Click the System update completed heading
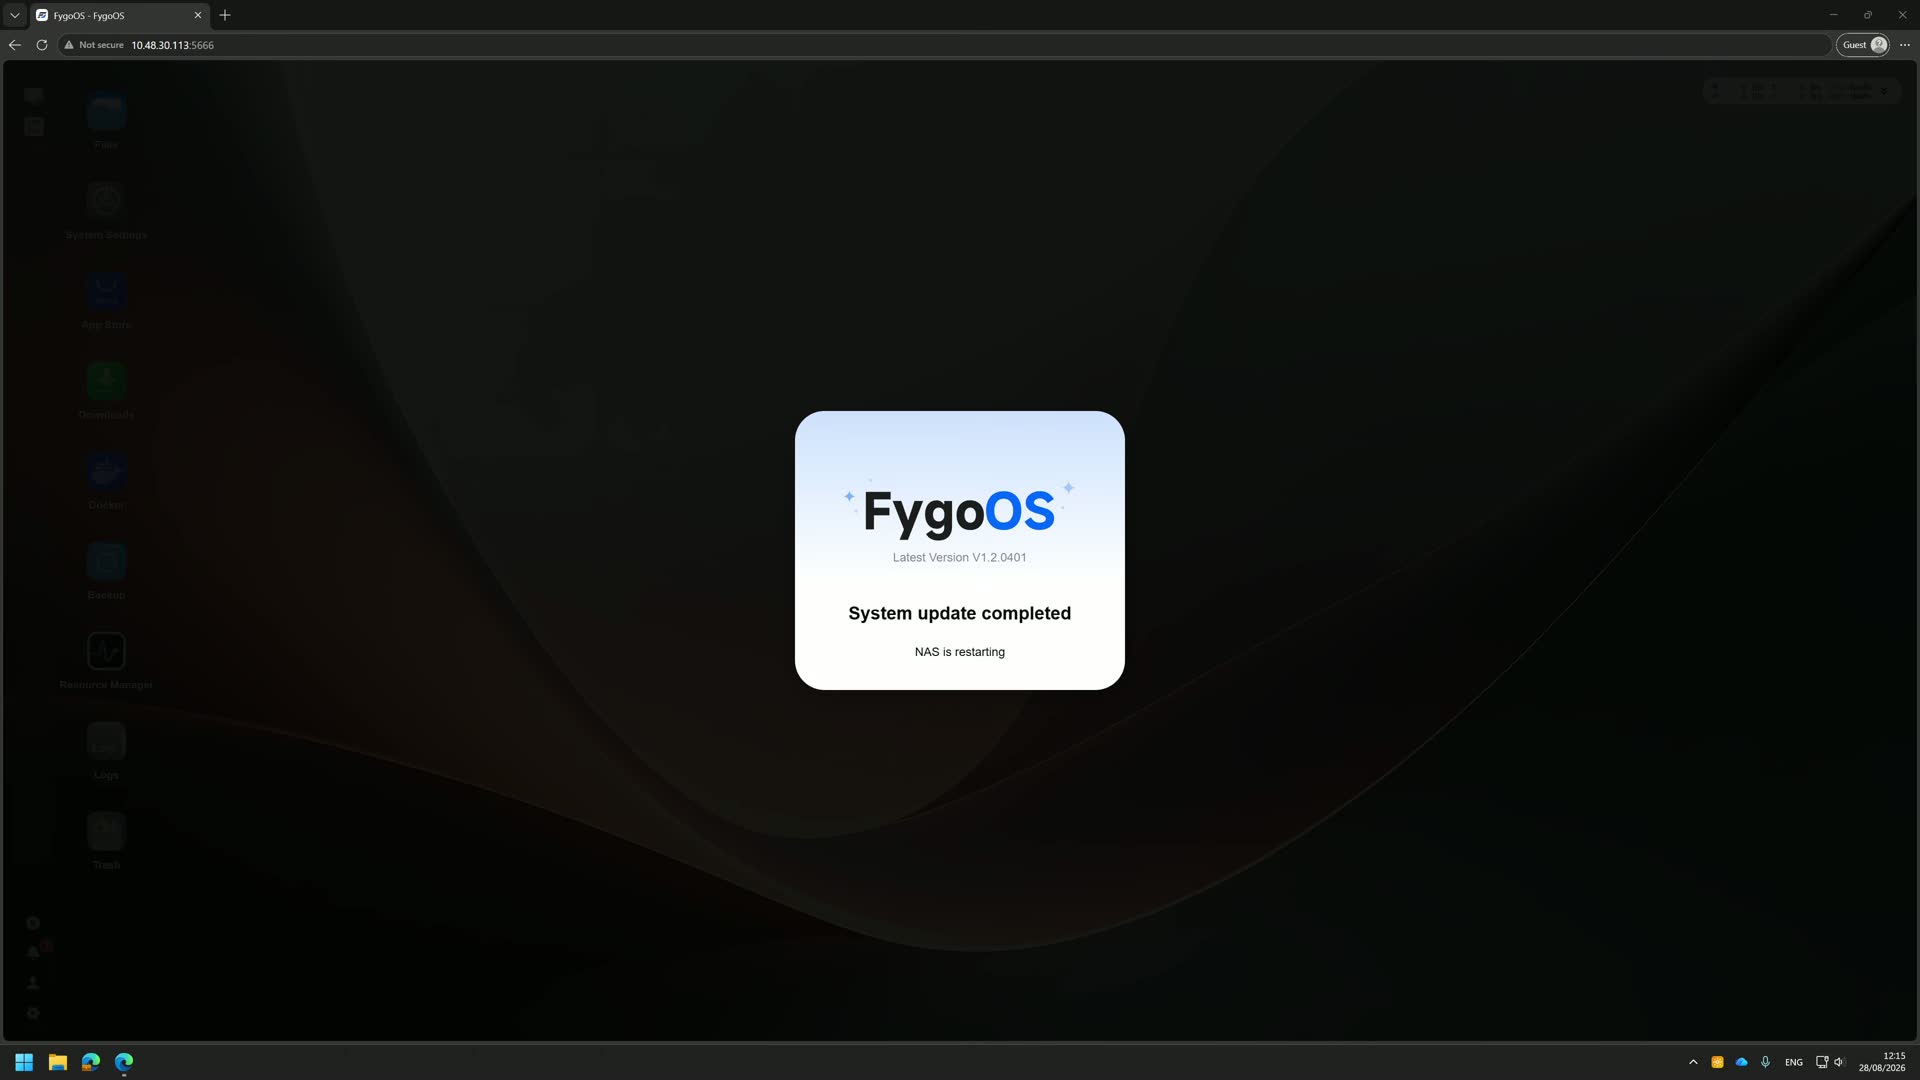 click(959, 614)
